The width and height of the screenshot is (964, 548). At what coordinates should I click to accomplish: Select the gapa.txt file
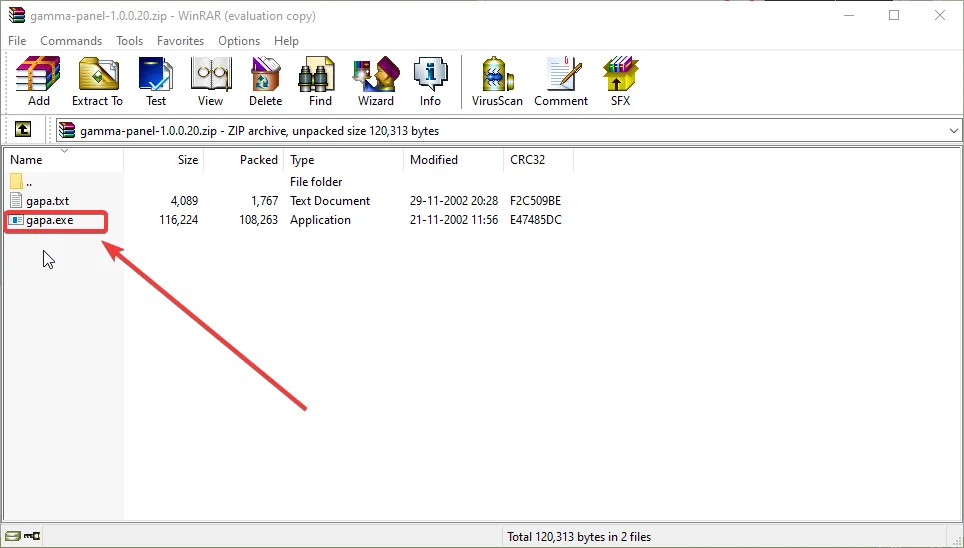point(47,201)
